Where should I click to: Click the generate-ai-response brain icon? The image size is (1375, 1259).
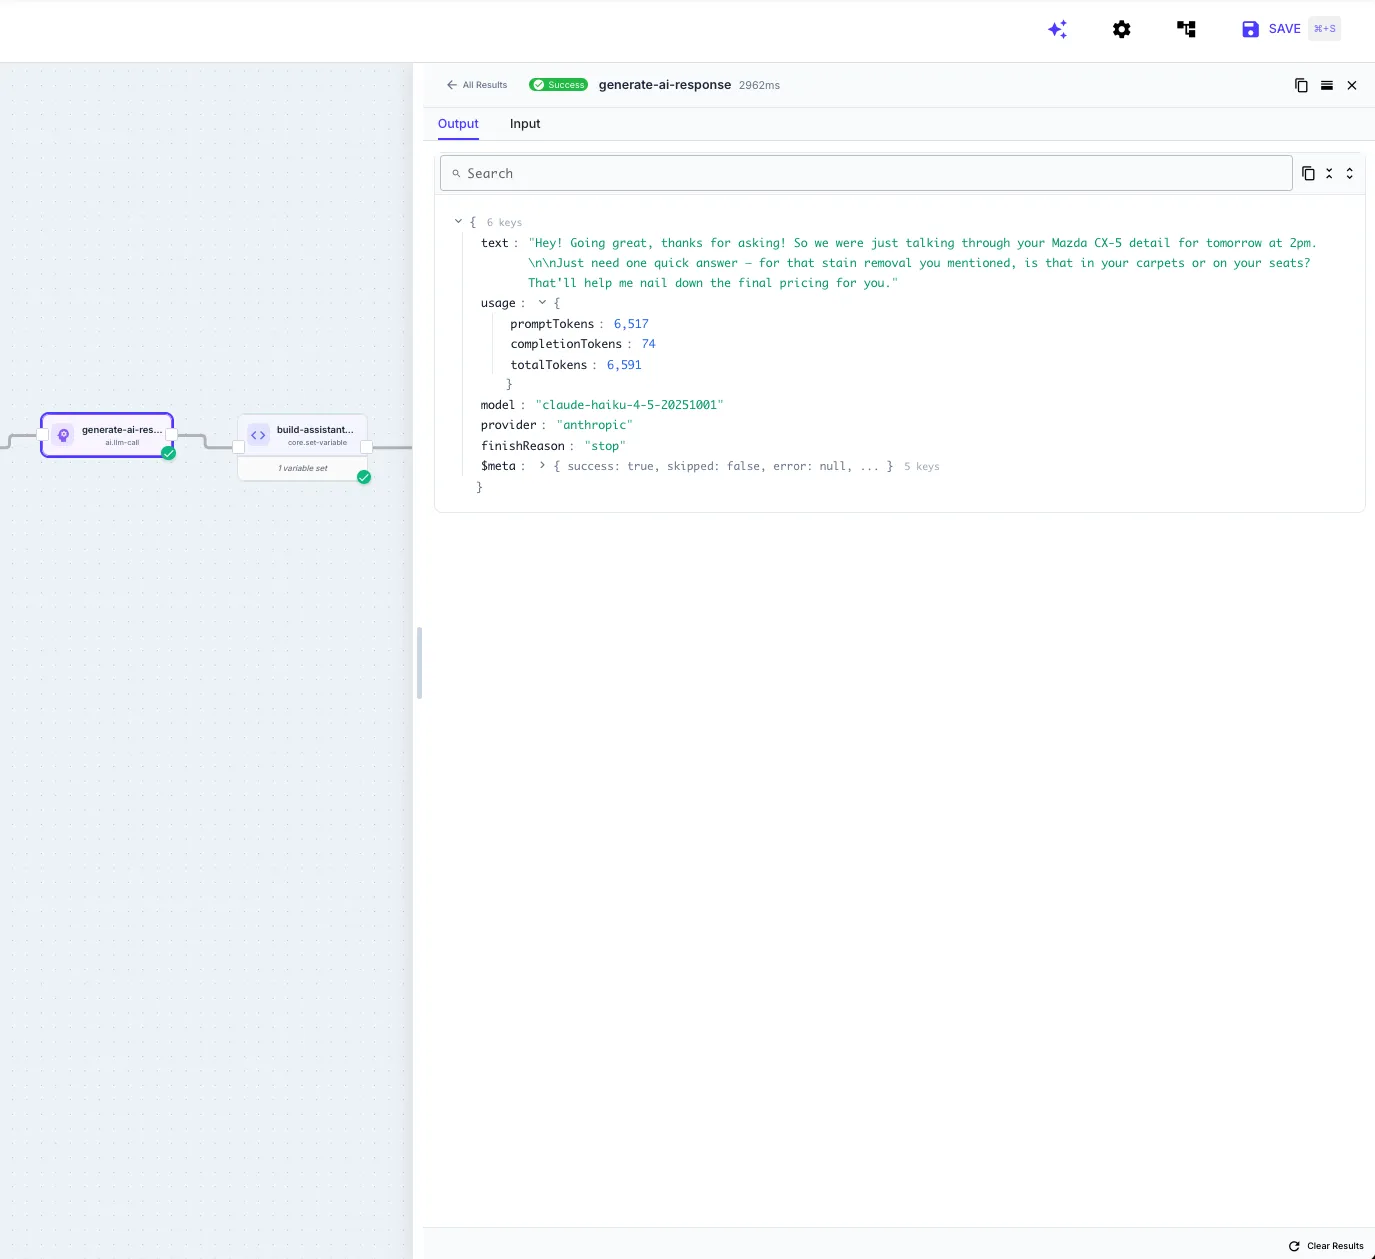pyautogui.click(x=64, y=435)
